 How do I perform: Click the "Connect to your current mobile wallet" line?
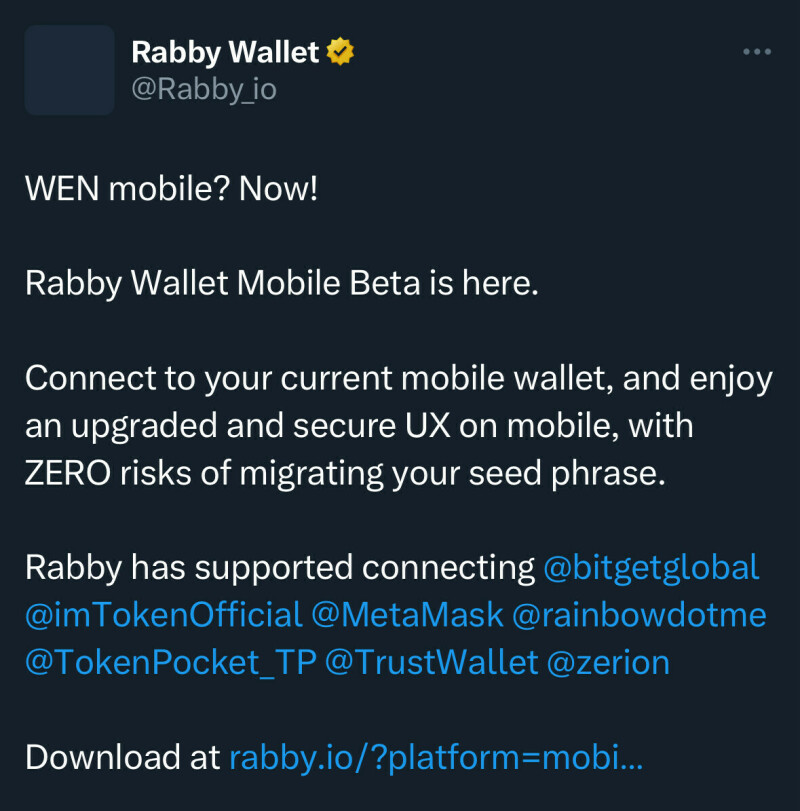point(398,378)
